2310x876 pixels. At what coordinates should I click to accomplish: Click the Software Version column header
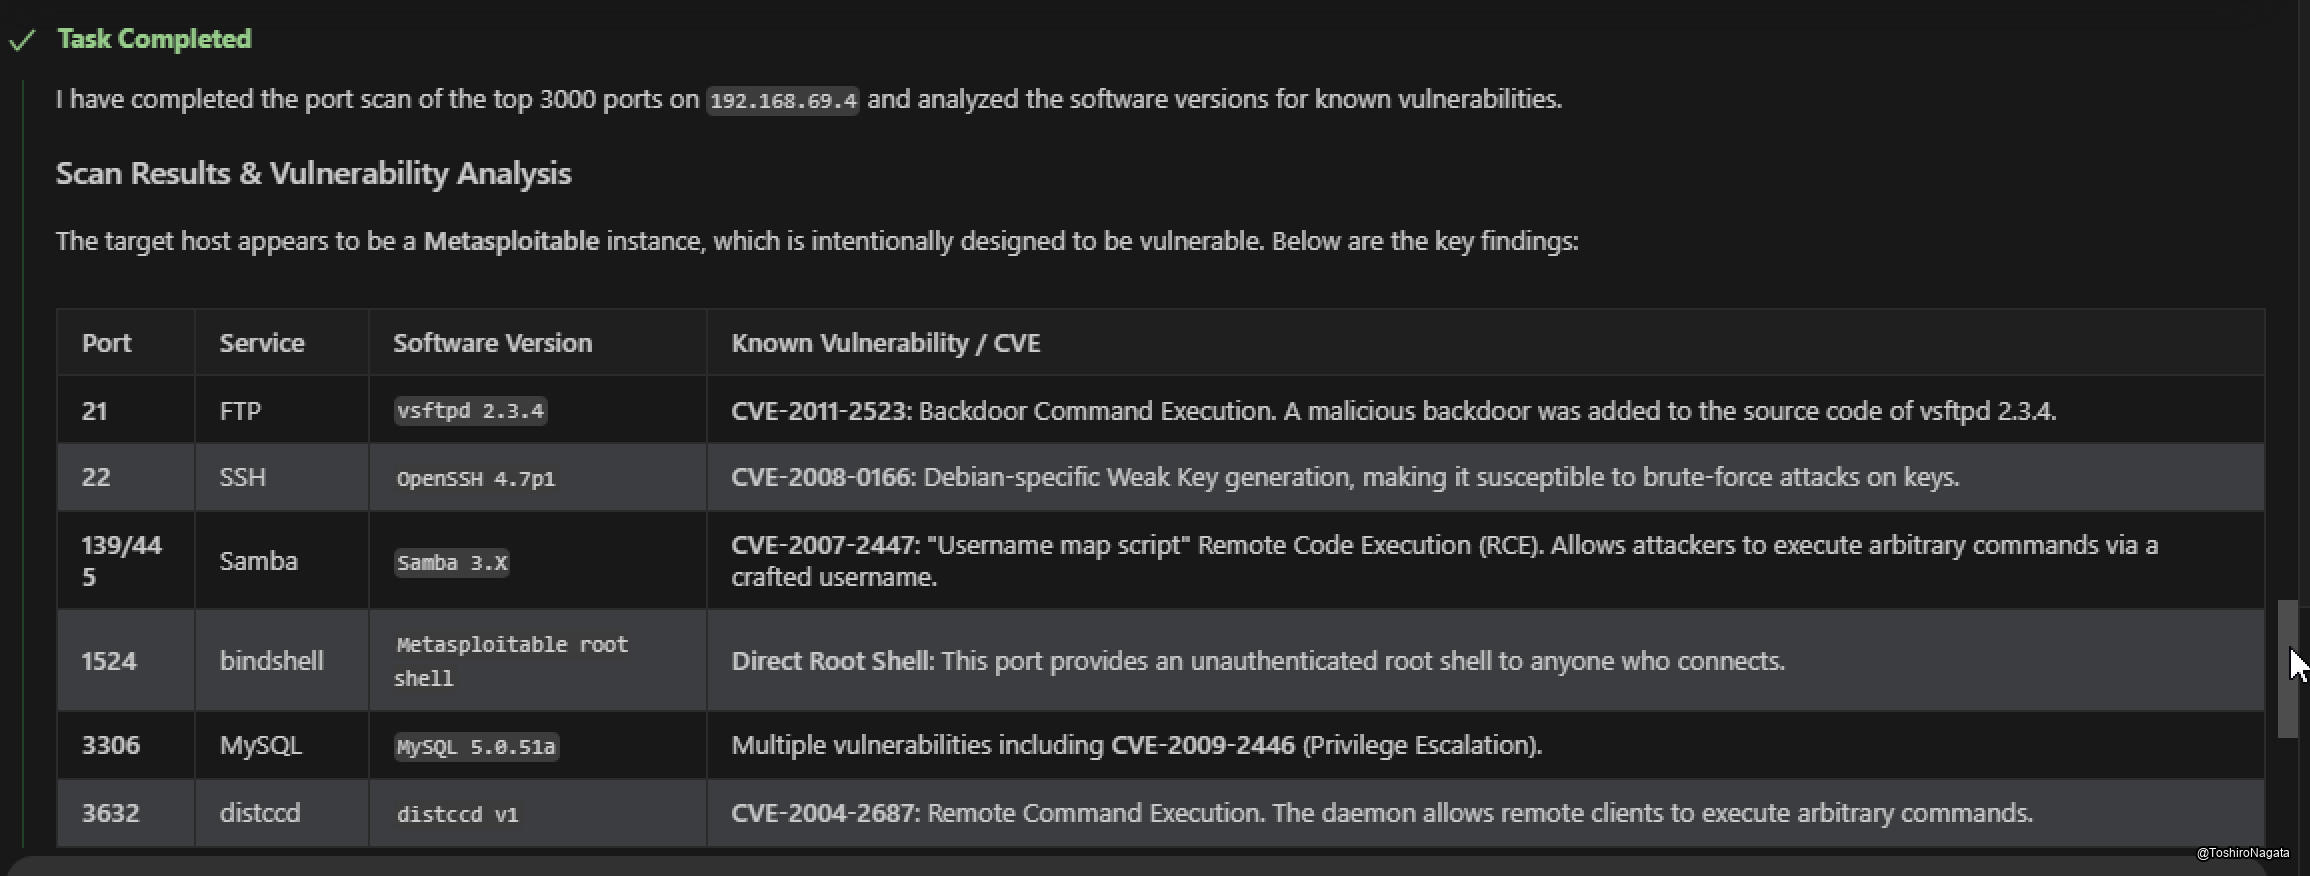[492, 343]
